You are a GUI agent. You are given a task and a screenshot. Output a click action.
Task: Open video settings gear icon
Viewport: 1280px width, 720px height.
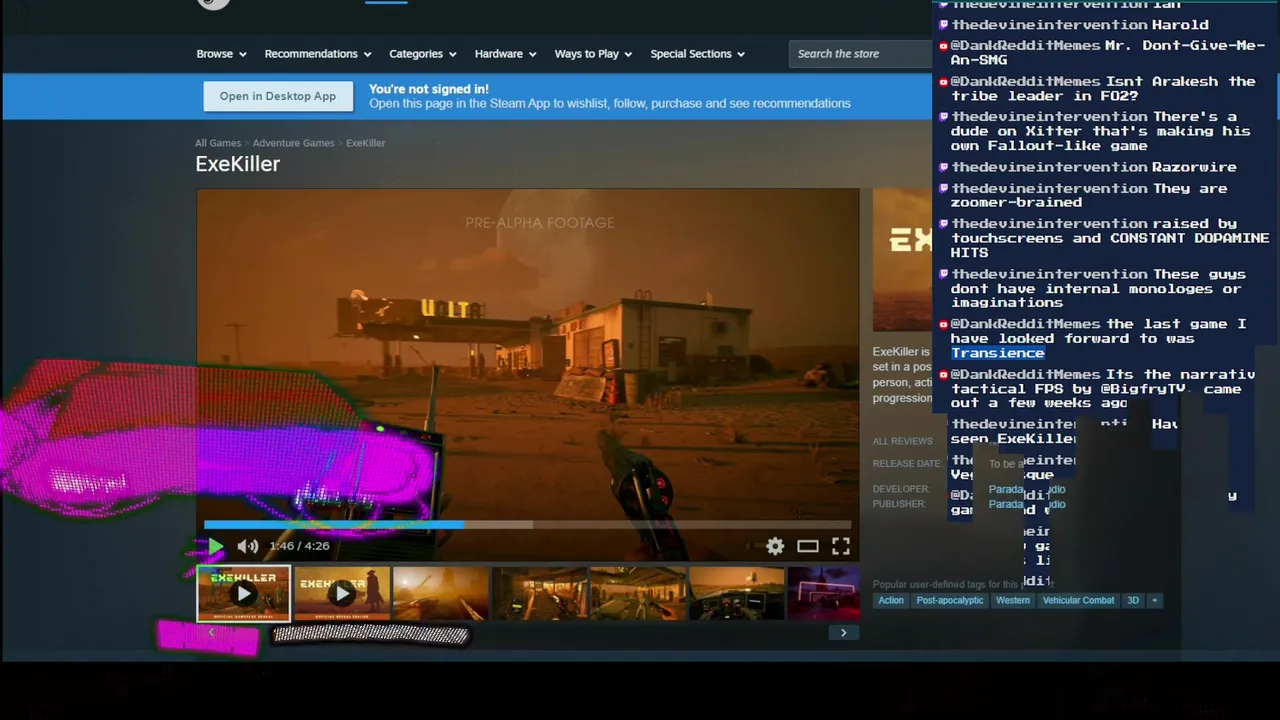tap(775, 546)
